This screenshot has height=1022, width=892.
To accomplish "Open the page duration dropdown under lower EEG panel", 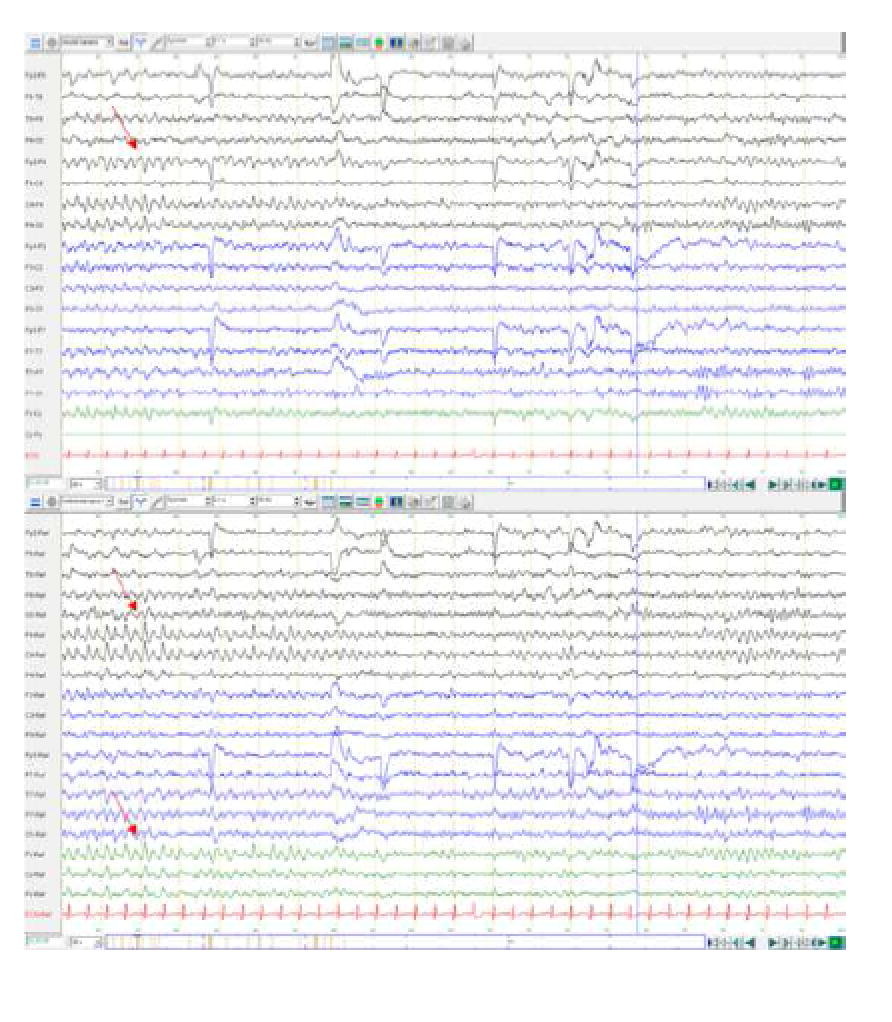I will pyautogui.click(x=86, y=942).
